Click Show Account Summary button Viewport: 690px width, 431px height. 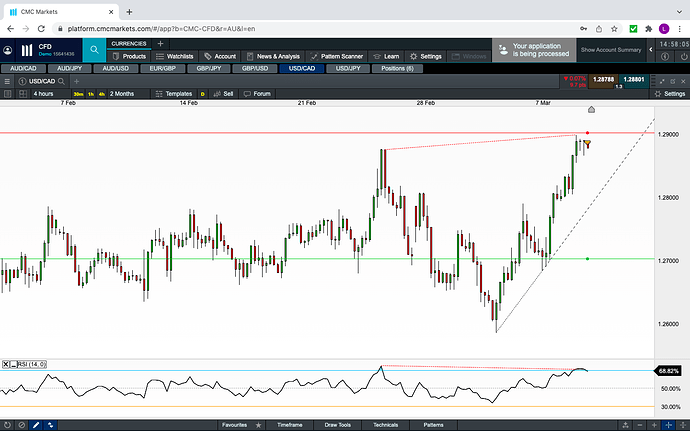611,49
